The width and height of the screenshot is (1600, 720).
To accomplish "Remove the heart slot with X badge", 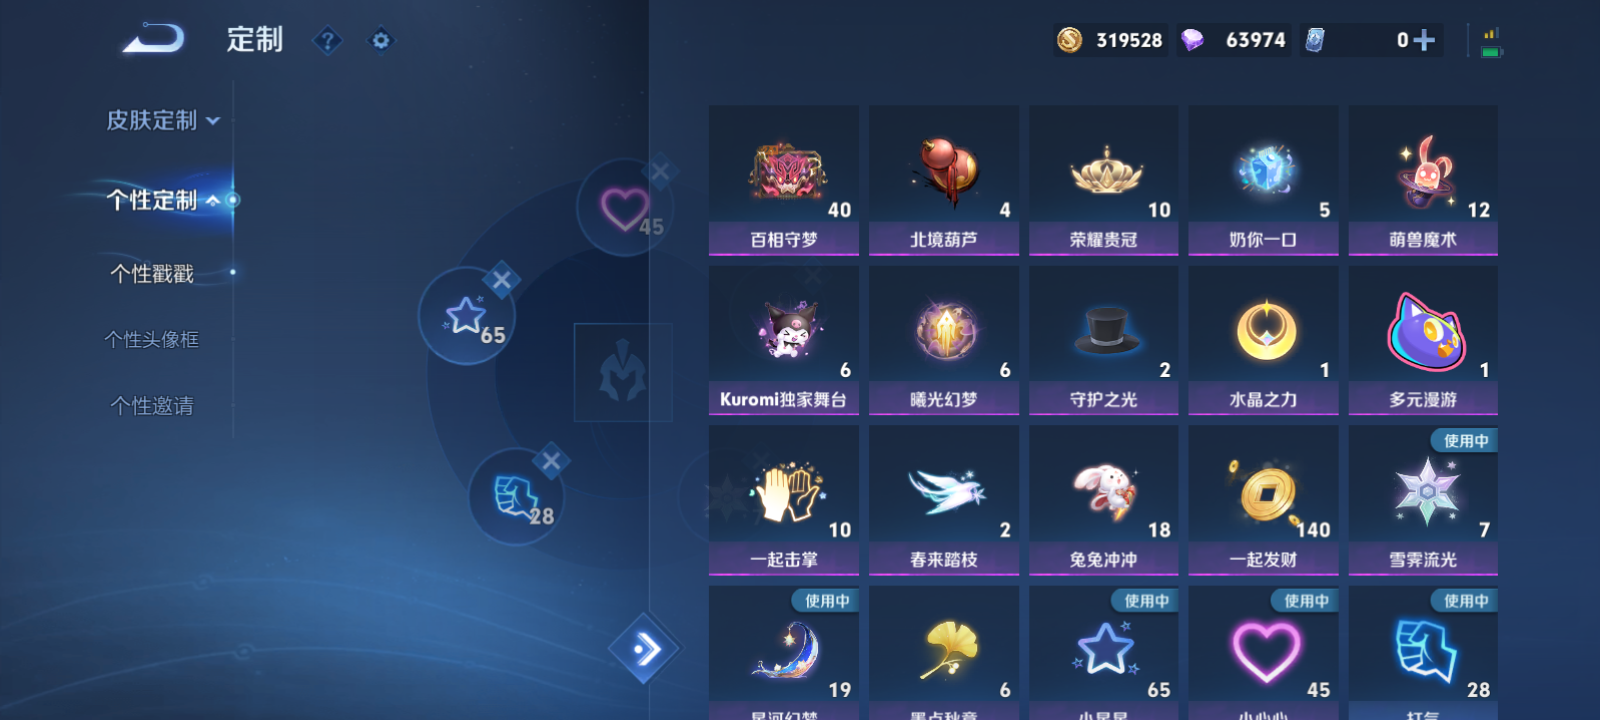I will 659,172.
